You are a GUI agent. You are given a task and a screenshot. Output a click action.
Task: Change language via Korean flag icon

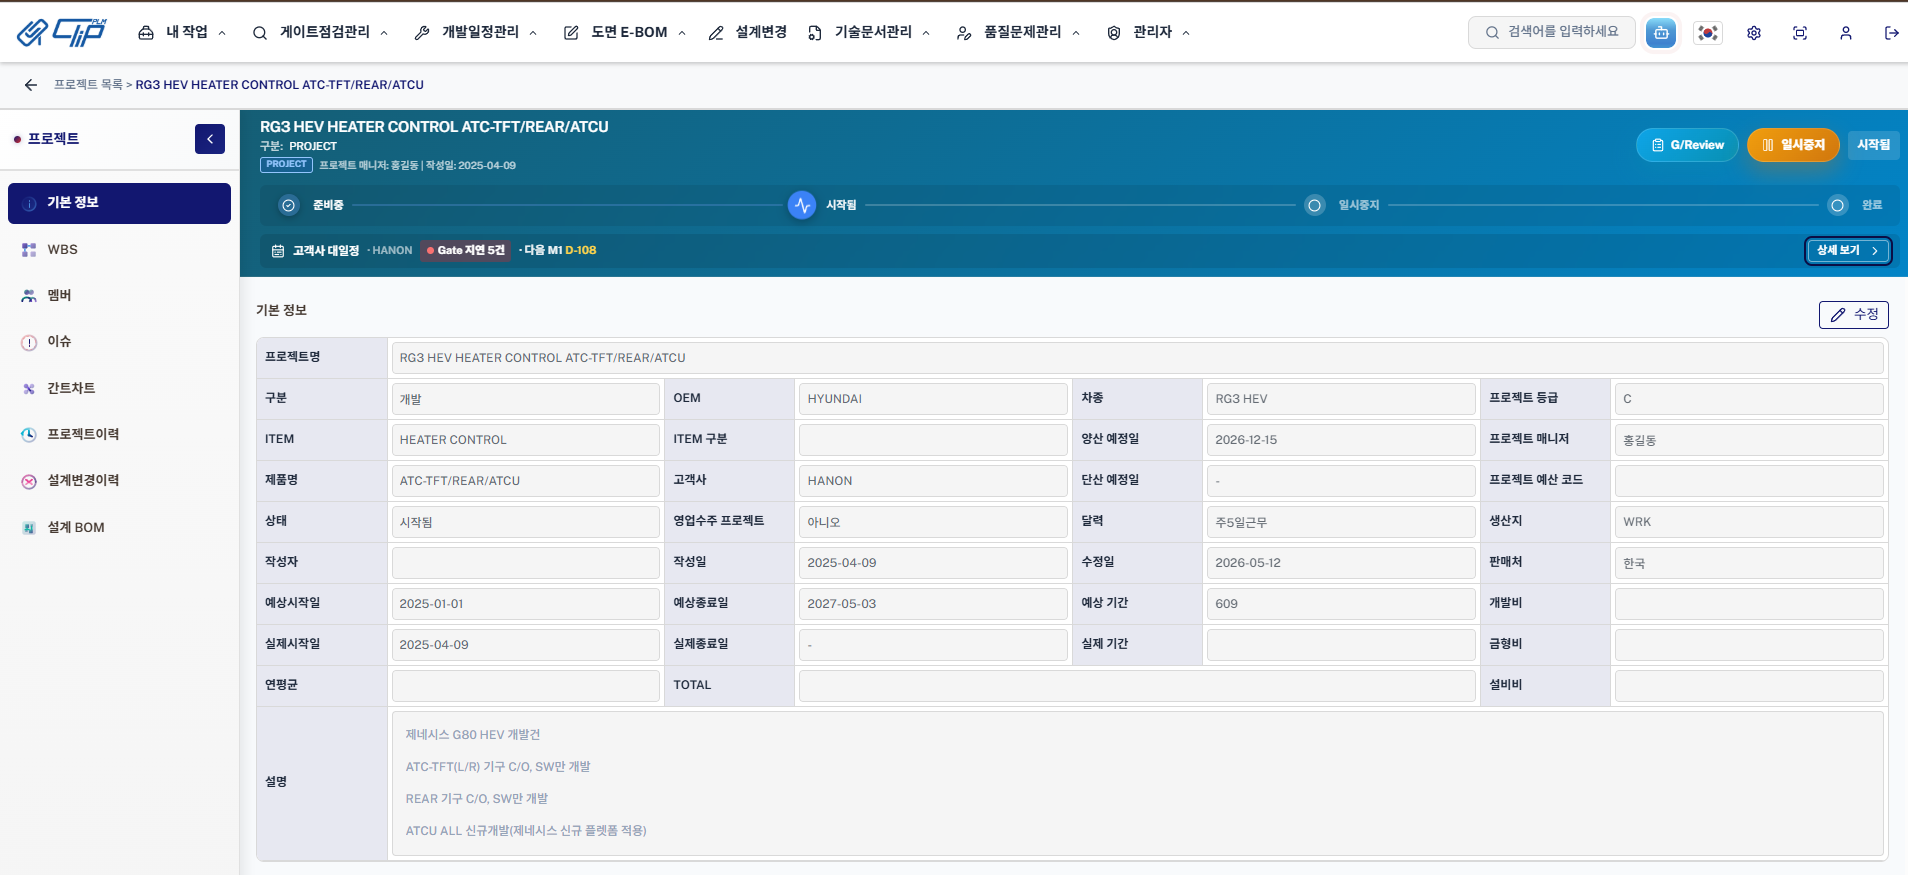pyautogui.click(x=1708, y=33)
